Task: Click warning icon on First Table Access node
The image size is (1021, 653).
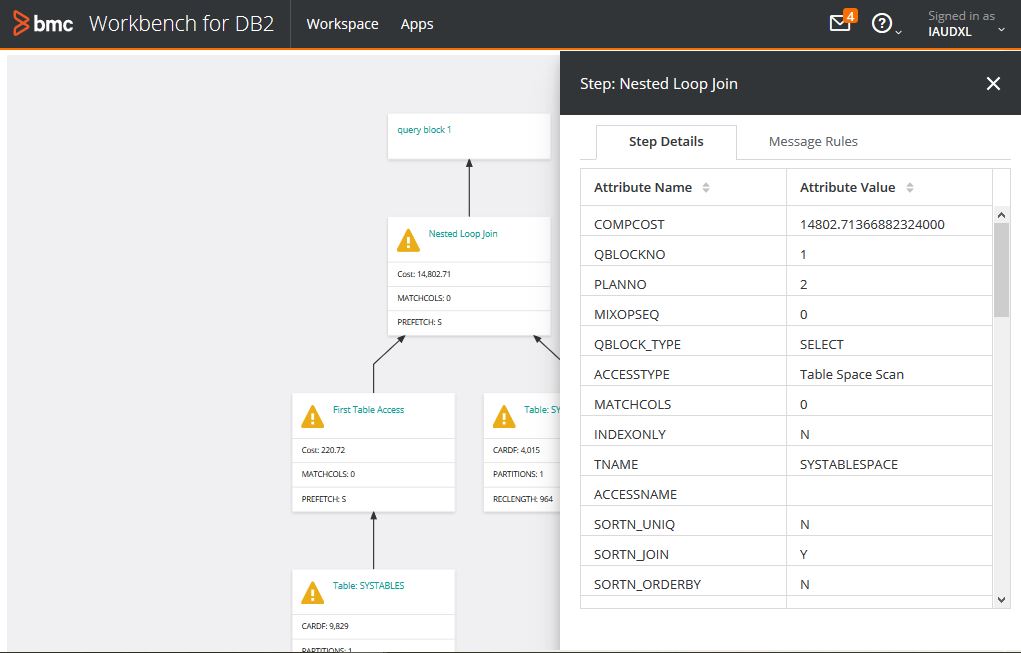Action: point(313,417)
